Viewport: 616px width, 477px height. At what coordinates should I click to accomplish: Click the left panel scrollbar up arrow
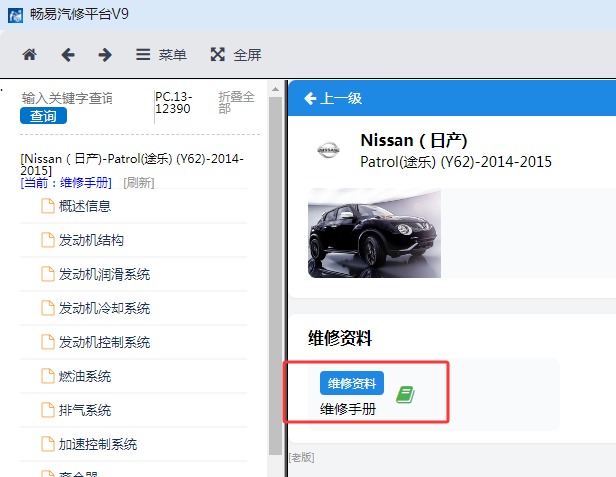[x=275, y=90]
